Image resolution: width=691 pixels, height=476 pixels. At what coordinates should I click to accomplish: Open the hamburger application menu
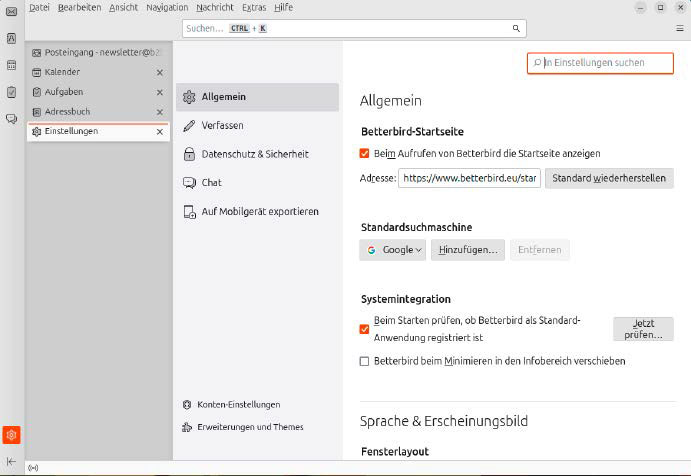(x=680, y=28)
